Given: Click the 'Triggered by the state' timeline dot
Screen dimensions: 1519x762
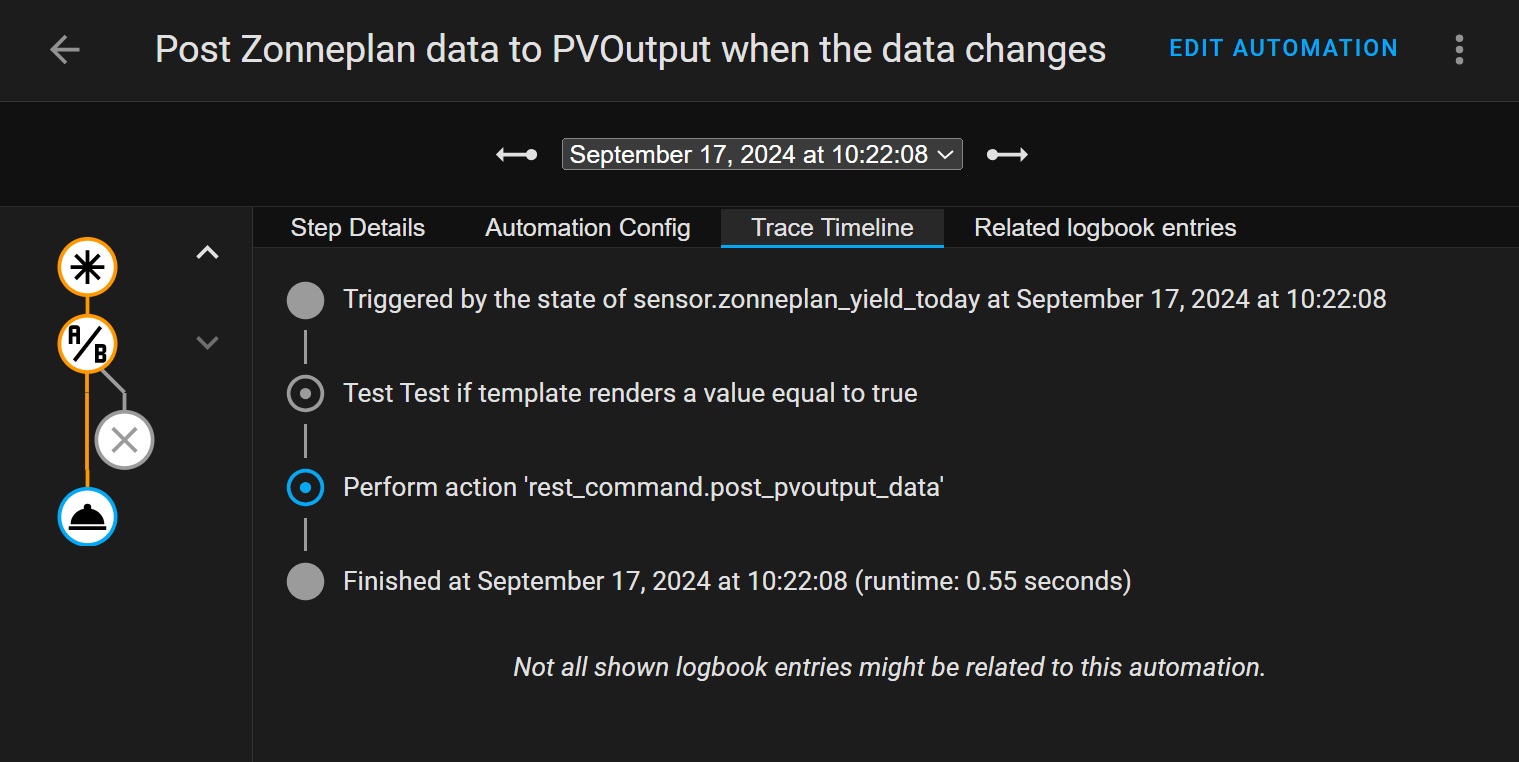Looking at the screenshot, I should [305, 300].
